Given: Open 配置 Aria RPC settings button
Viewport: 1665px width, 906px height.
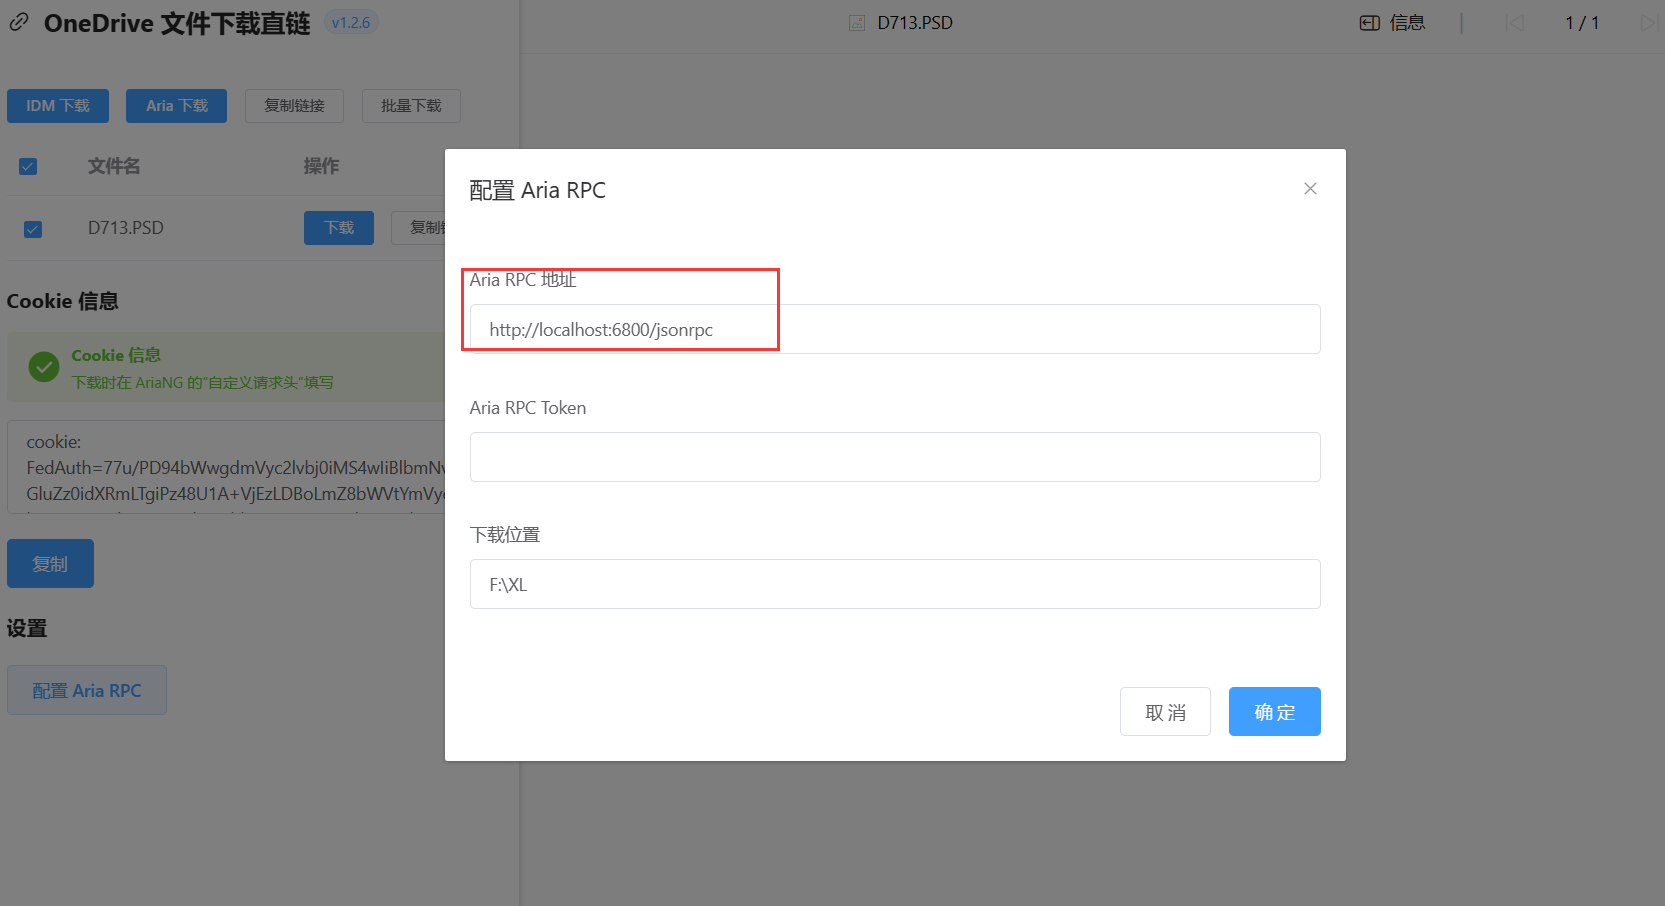Looking at the screenshot, I should pyautogui.click(x=87, y=690).
